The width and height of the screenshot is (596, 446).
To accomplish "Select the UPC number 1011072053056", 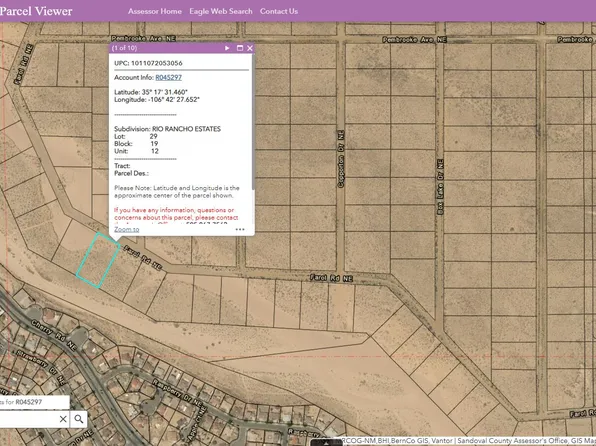I will pos(157,63).
